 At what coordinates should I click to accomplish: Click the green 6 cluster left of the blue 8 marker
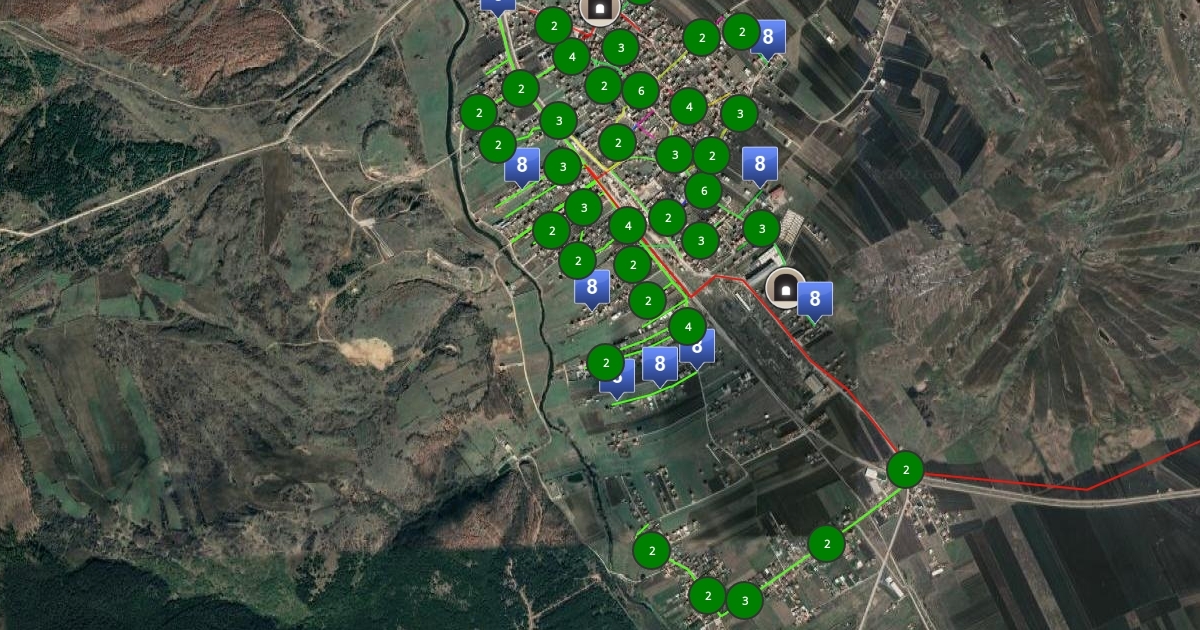click(x=704, y=190)
